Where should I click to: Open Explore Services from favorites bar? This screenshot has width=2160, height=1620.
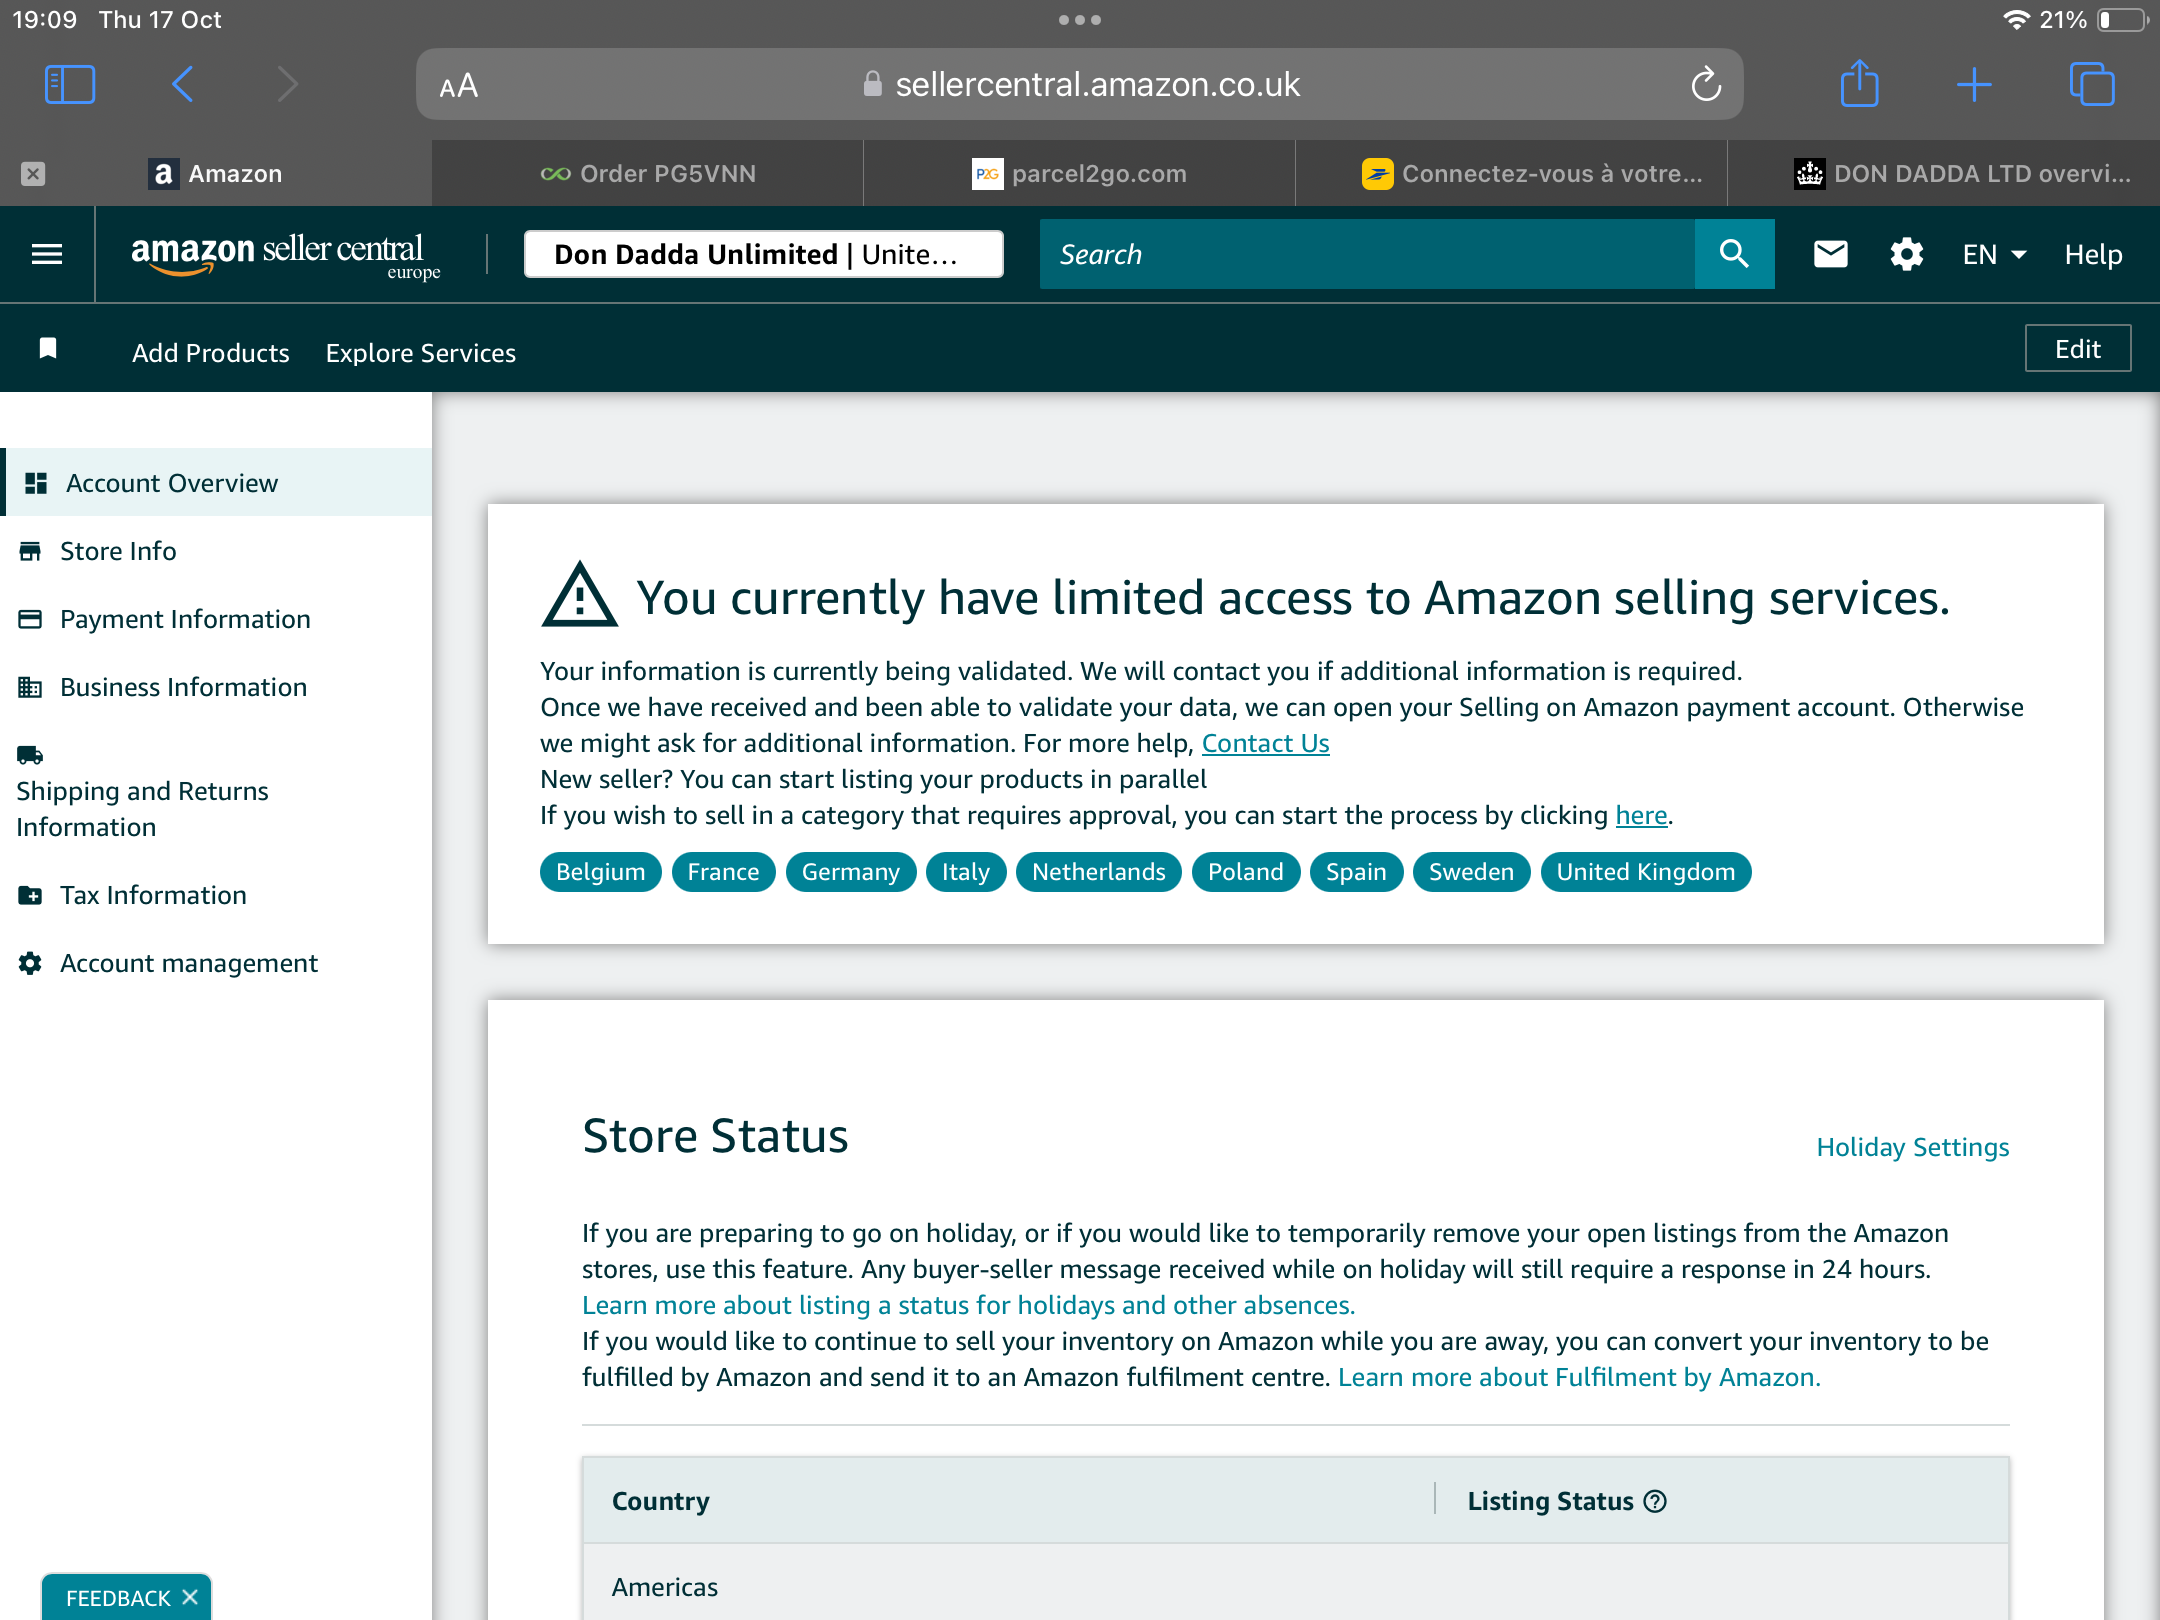[421, 353]
